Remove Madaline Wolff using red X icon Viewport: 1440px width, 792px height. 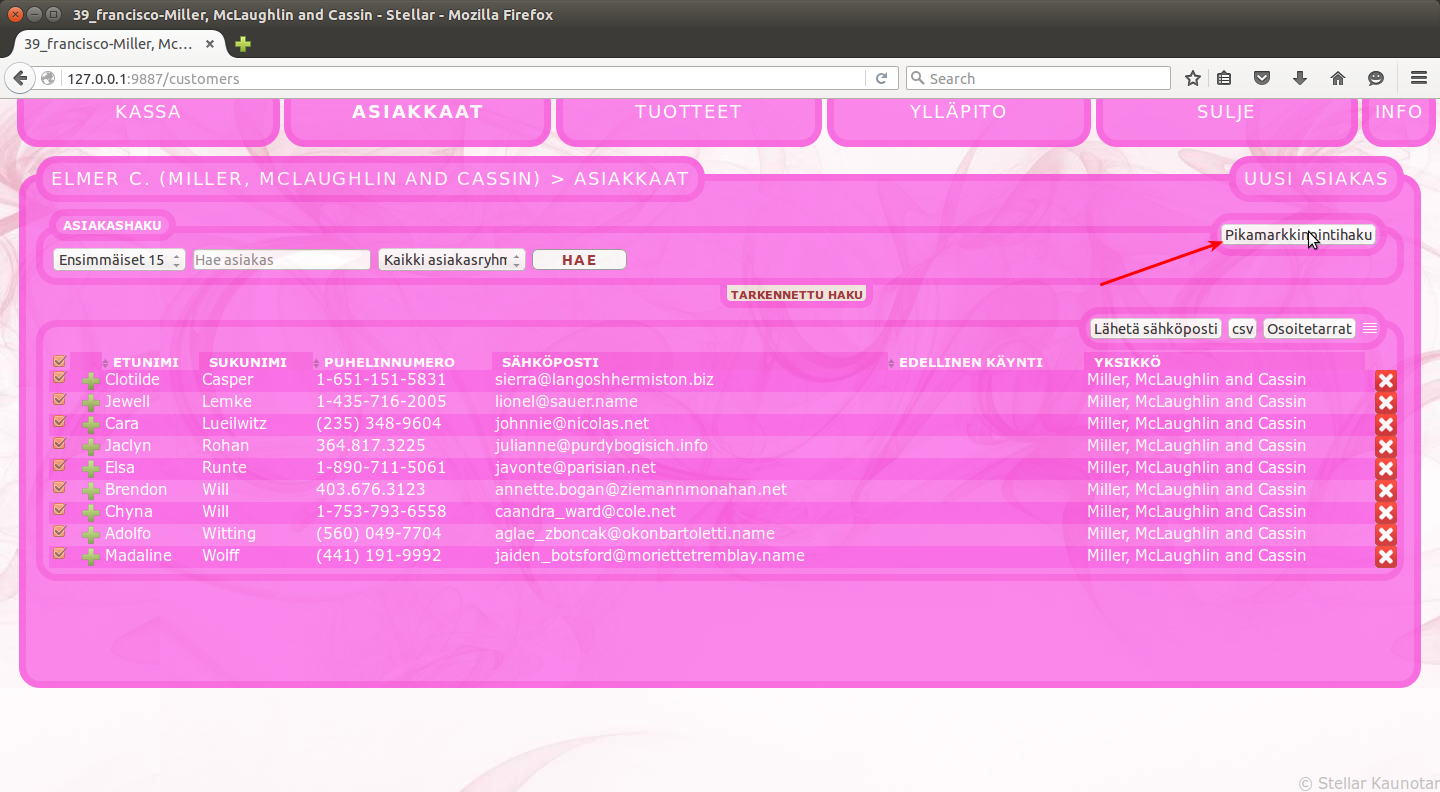1385,557
